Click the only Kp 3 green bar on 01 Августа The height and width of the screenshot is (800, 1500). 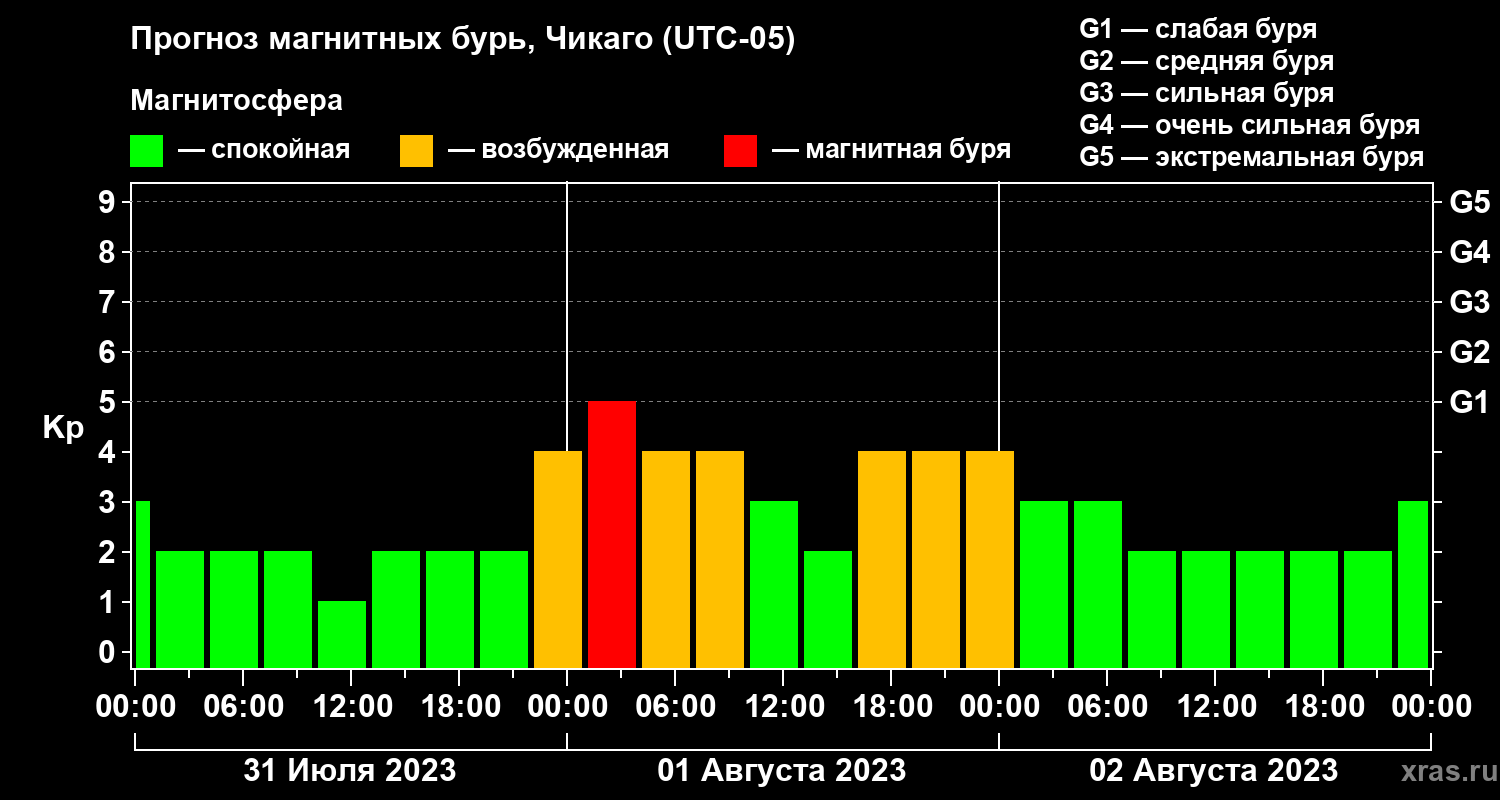point(774,584)
